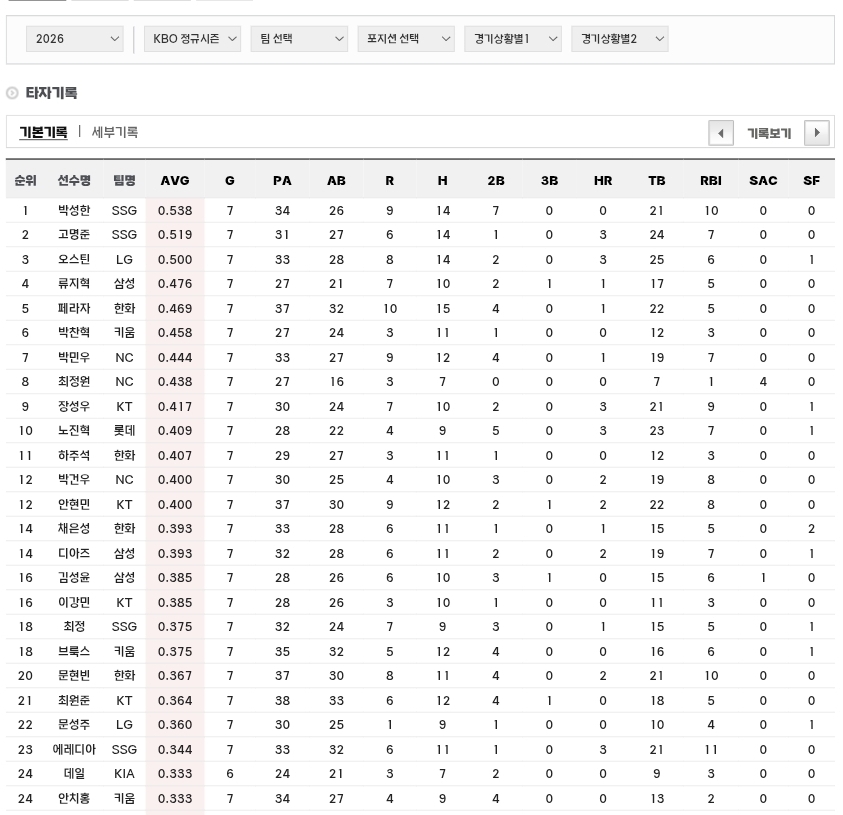Click the left arrow beside 기록보기

click(720, 133)
